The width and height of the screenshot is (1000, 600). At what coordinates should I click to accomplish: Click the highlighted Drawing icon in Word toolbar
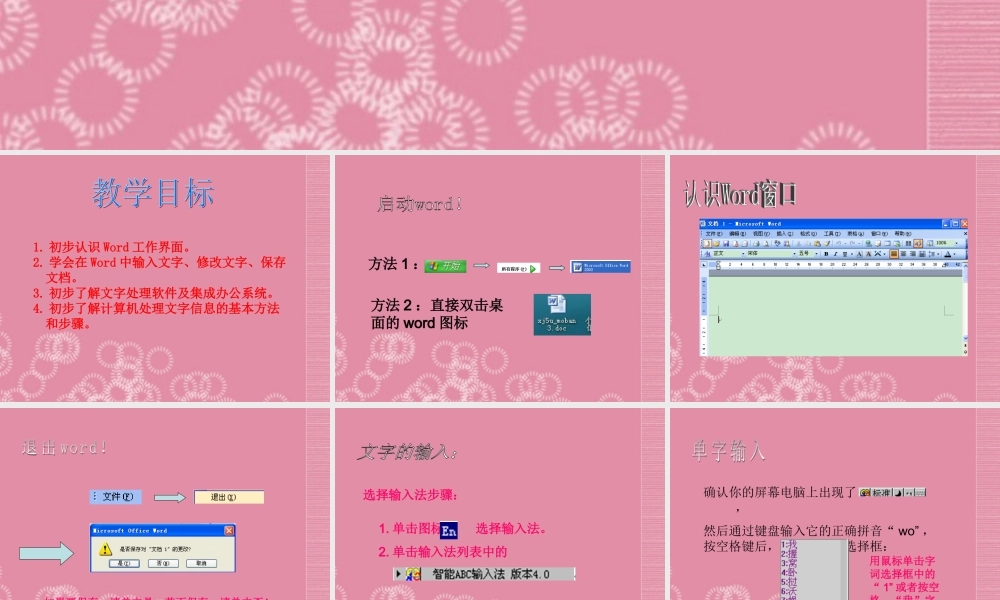(x=918, y=244)
